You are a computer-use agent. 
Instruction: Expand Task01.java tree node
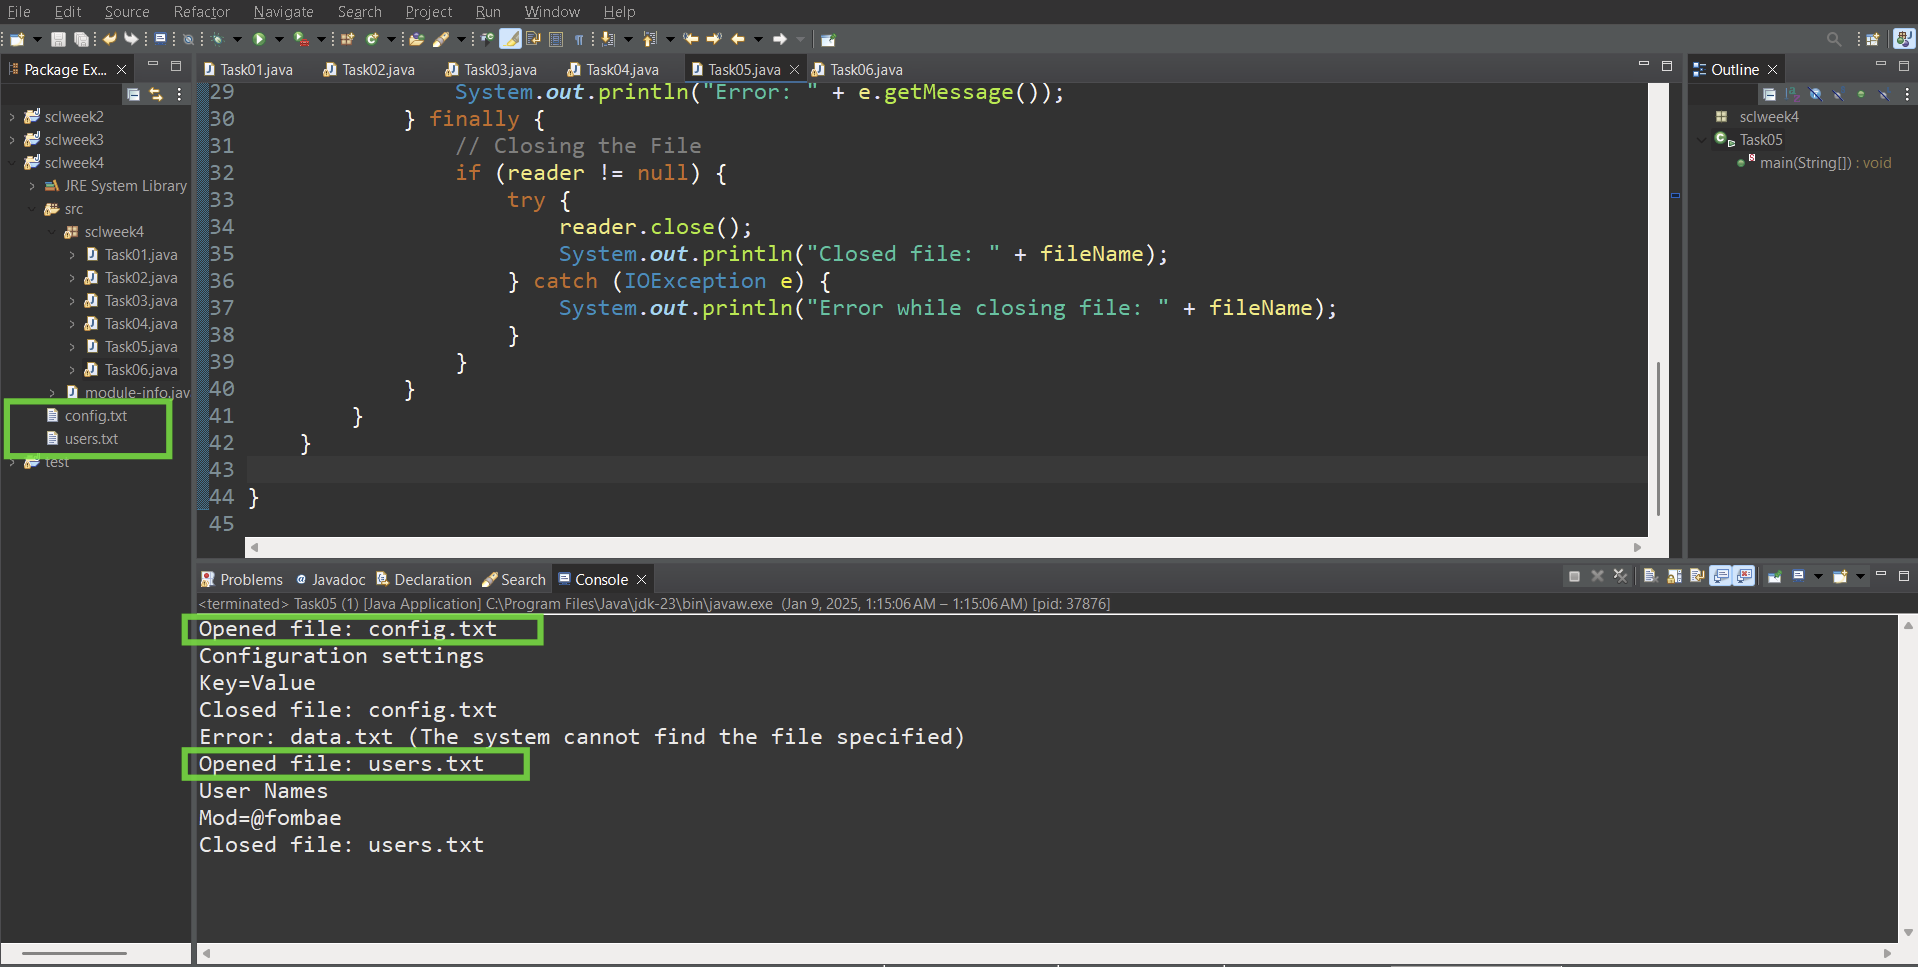point(72,255)
